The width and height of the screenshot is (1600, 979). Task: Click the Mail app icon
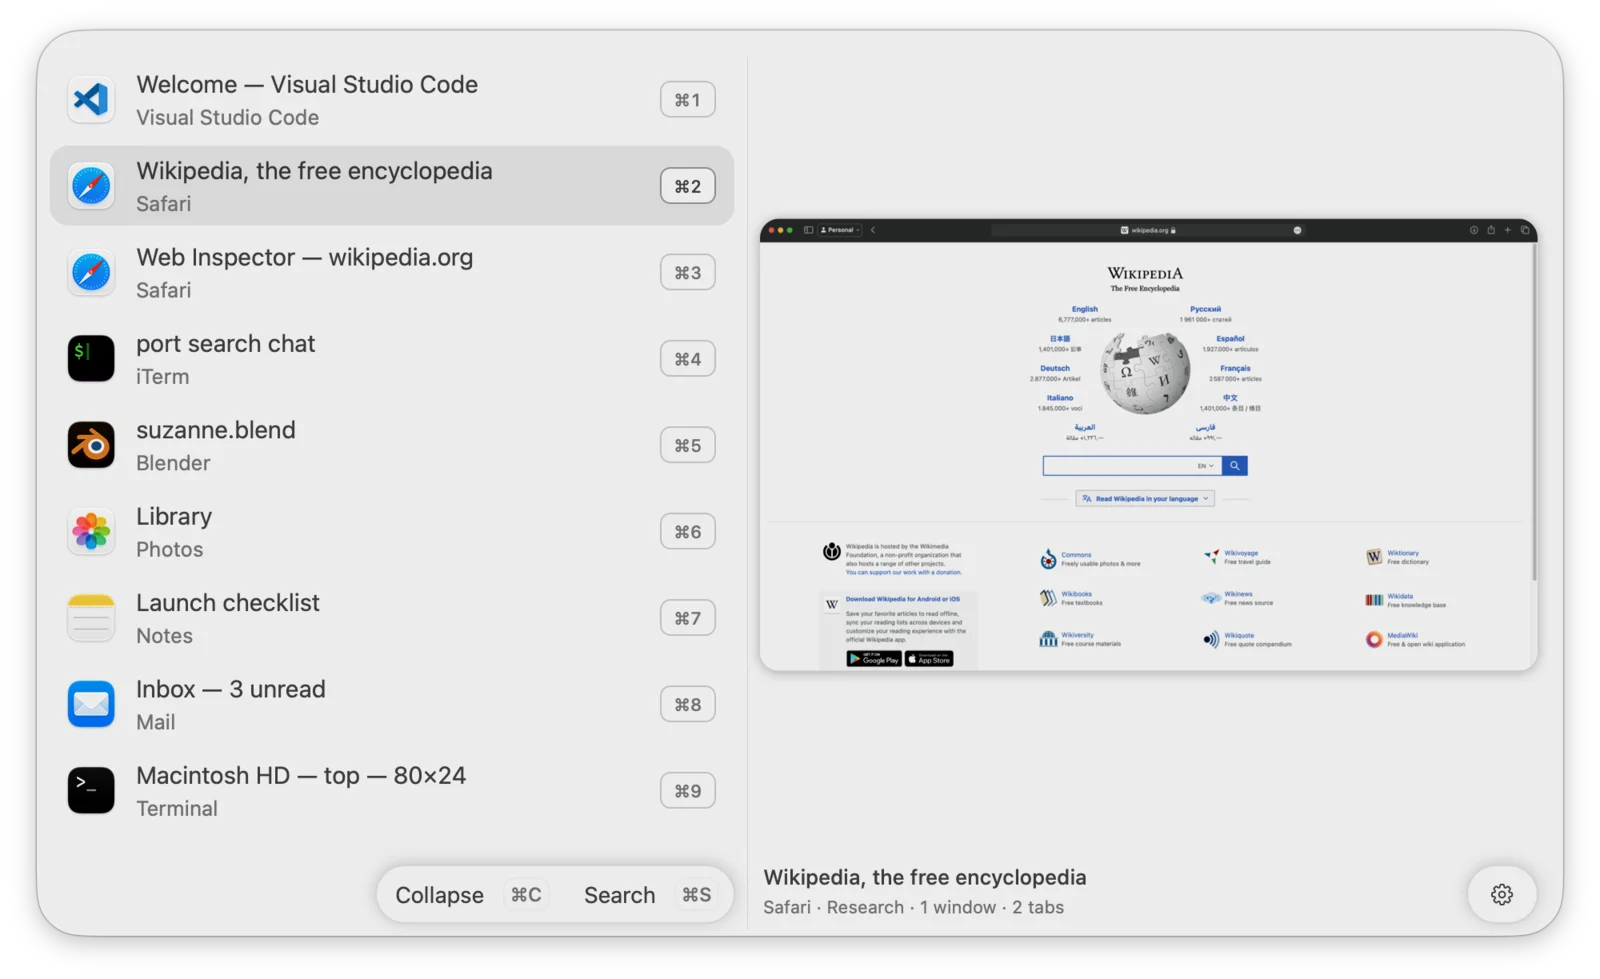[91, 704]
